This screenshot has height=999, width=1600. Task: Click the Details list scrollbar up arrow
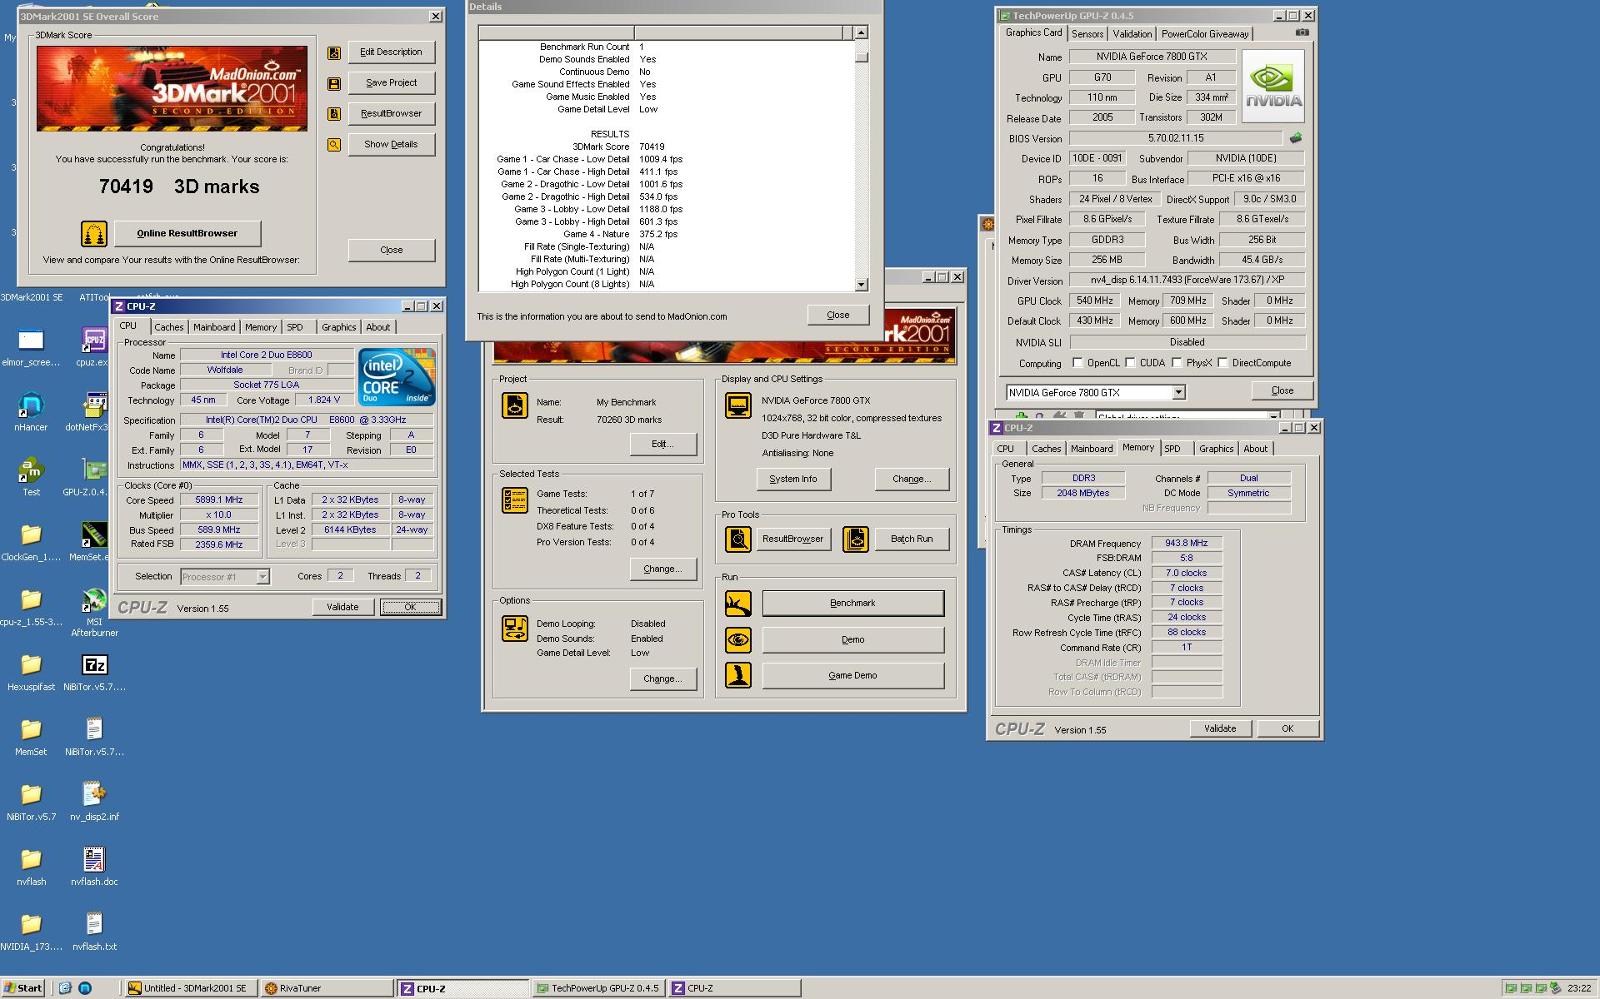[861, 33]
